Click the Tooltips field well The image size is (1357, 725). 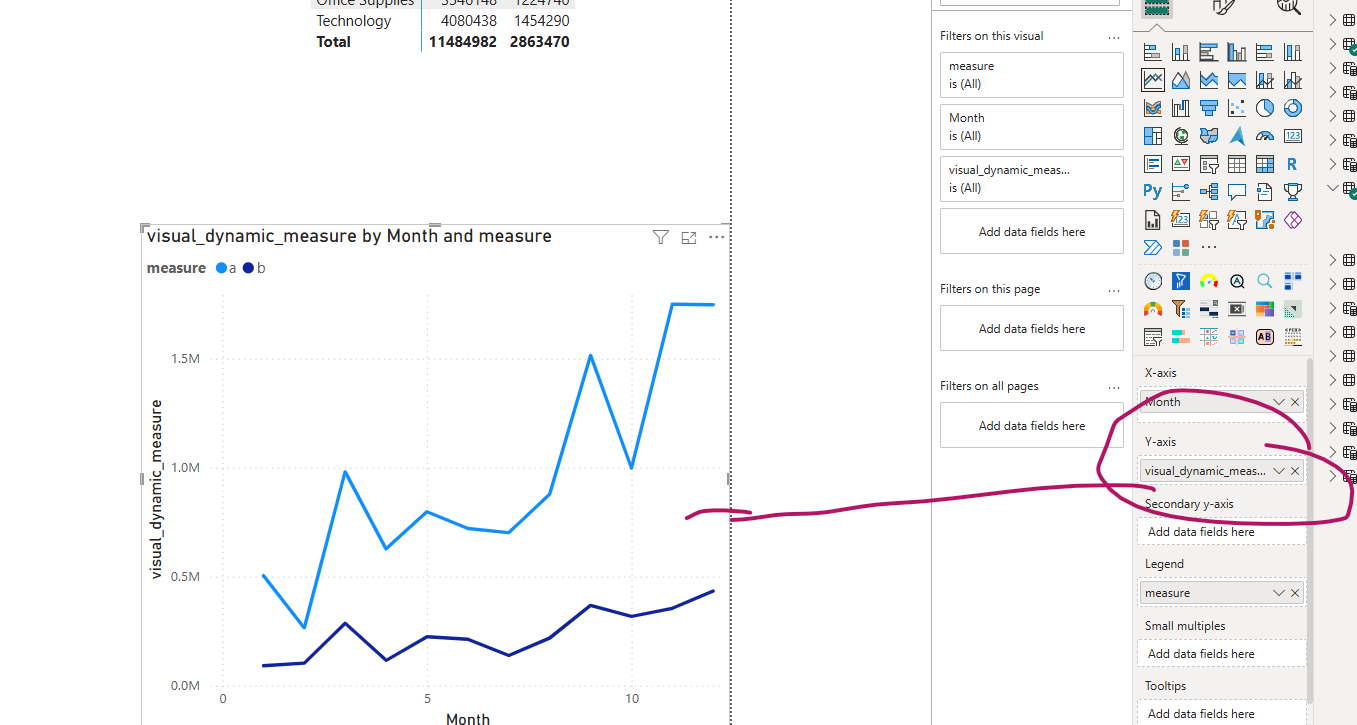1222,714
